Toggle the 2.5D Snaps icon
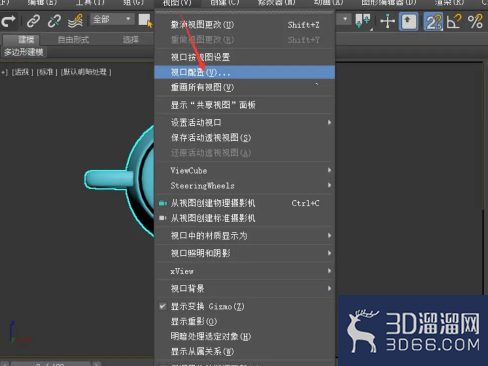The width and height of the screenshot is (488, 366). click(433, 22)
